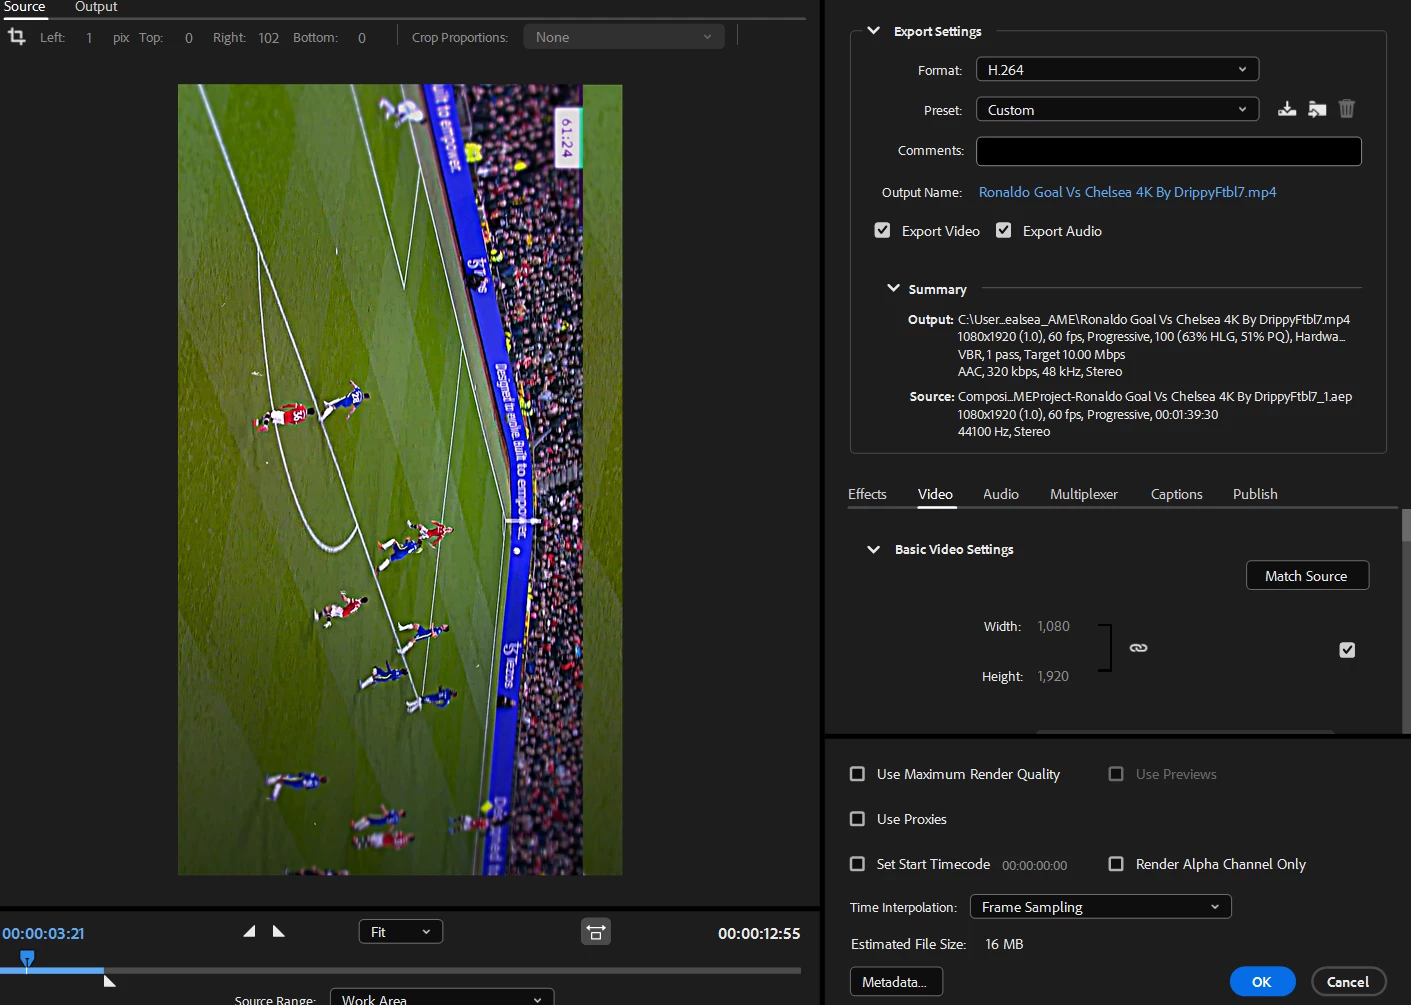The height and width of the screenshot is (1005, 1411).
Task: Click the Cancel button
Action: point(1348,982)
